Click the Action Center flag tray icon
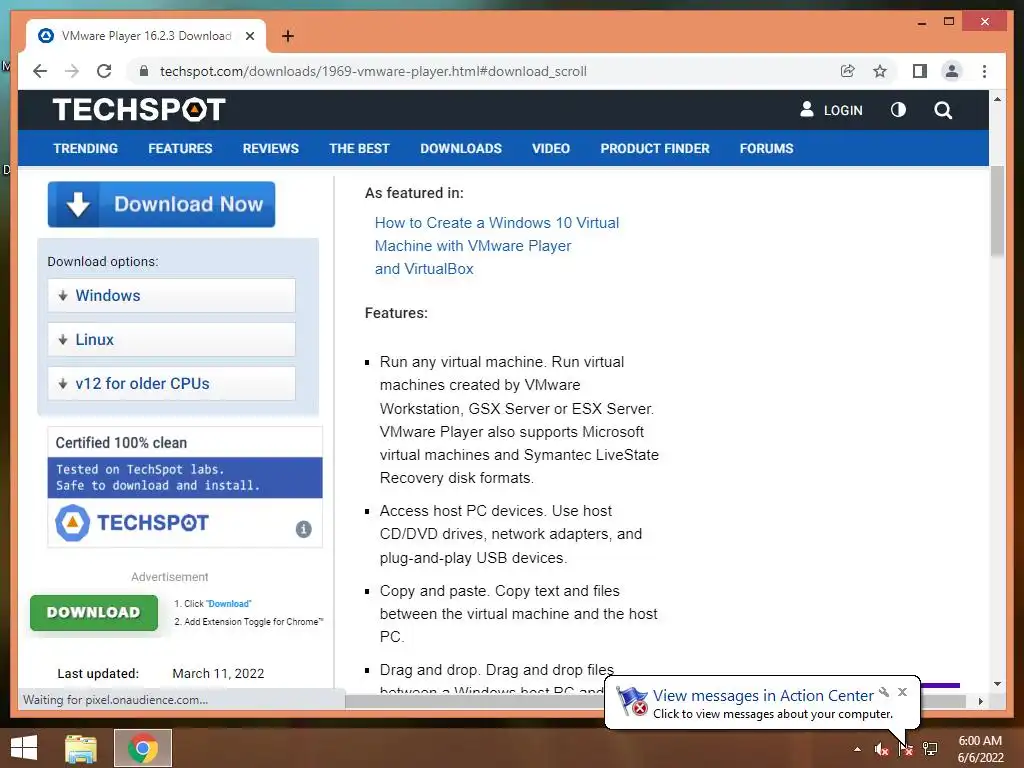Viewport: 1024px width, 768px height. 906,749
